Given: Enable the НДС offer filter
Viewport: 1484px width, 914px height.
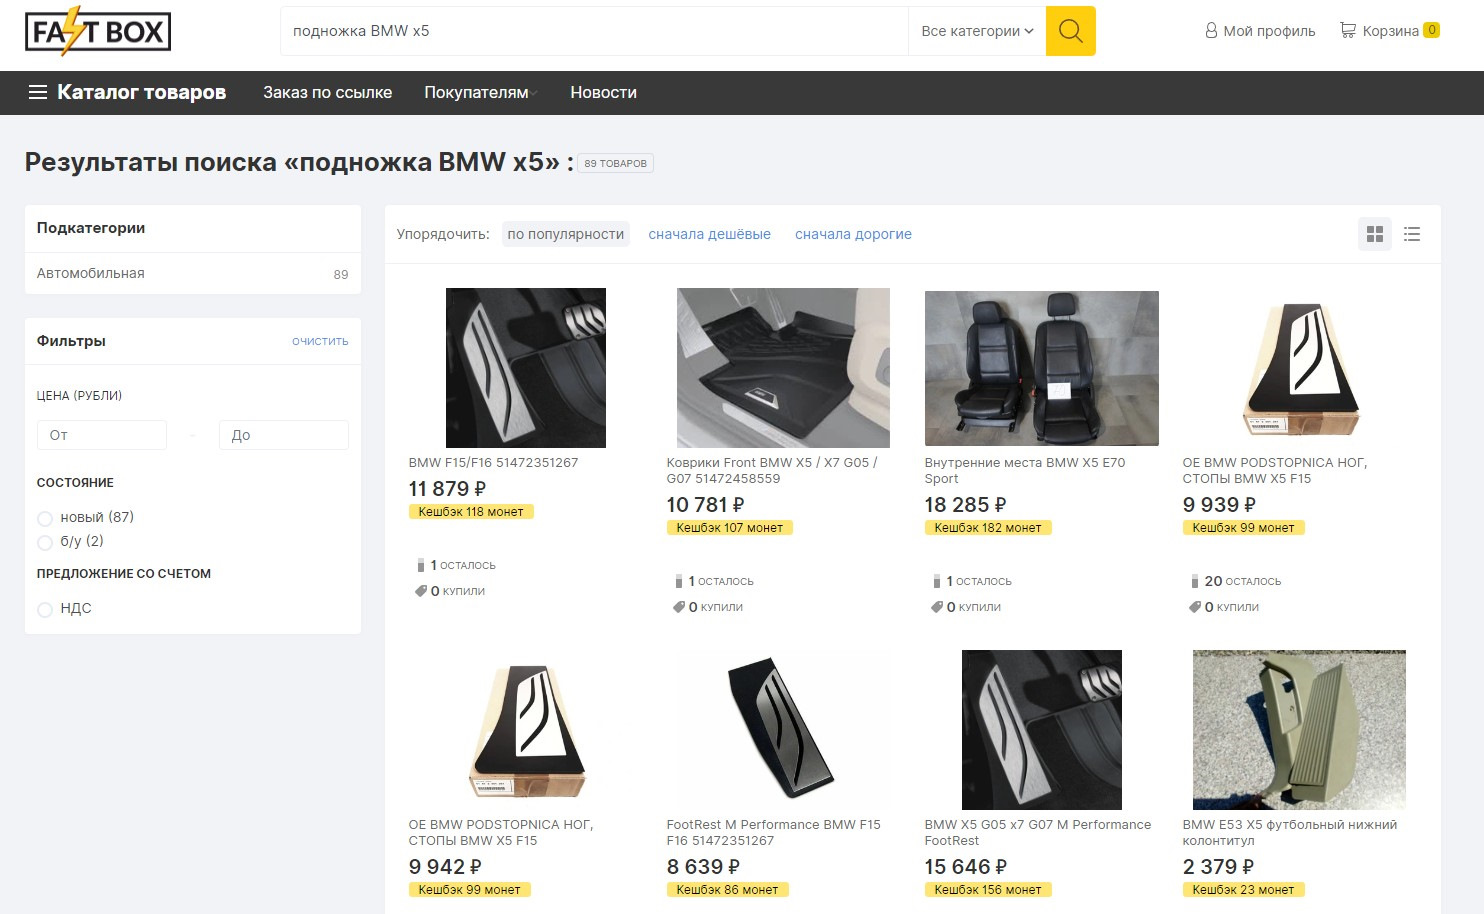Looking at the screenshot, I should [x=45, y=609].
